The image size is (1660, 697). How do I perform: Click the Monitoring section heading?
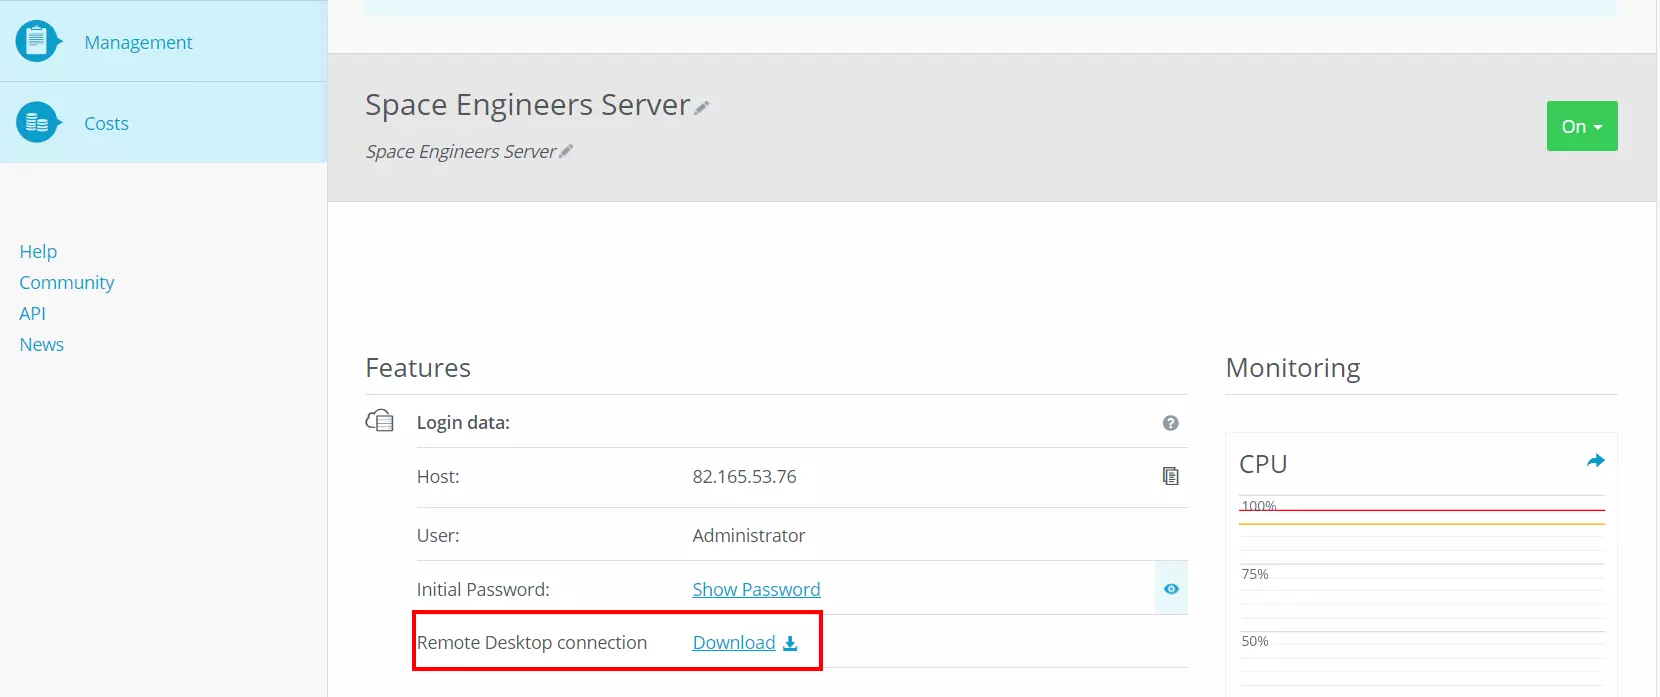[1293, 367]
